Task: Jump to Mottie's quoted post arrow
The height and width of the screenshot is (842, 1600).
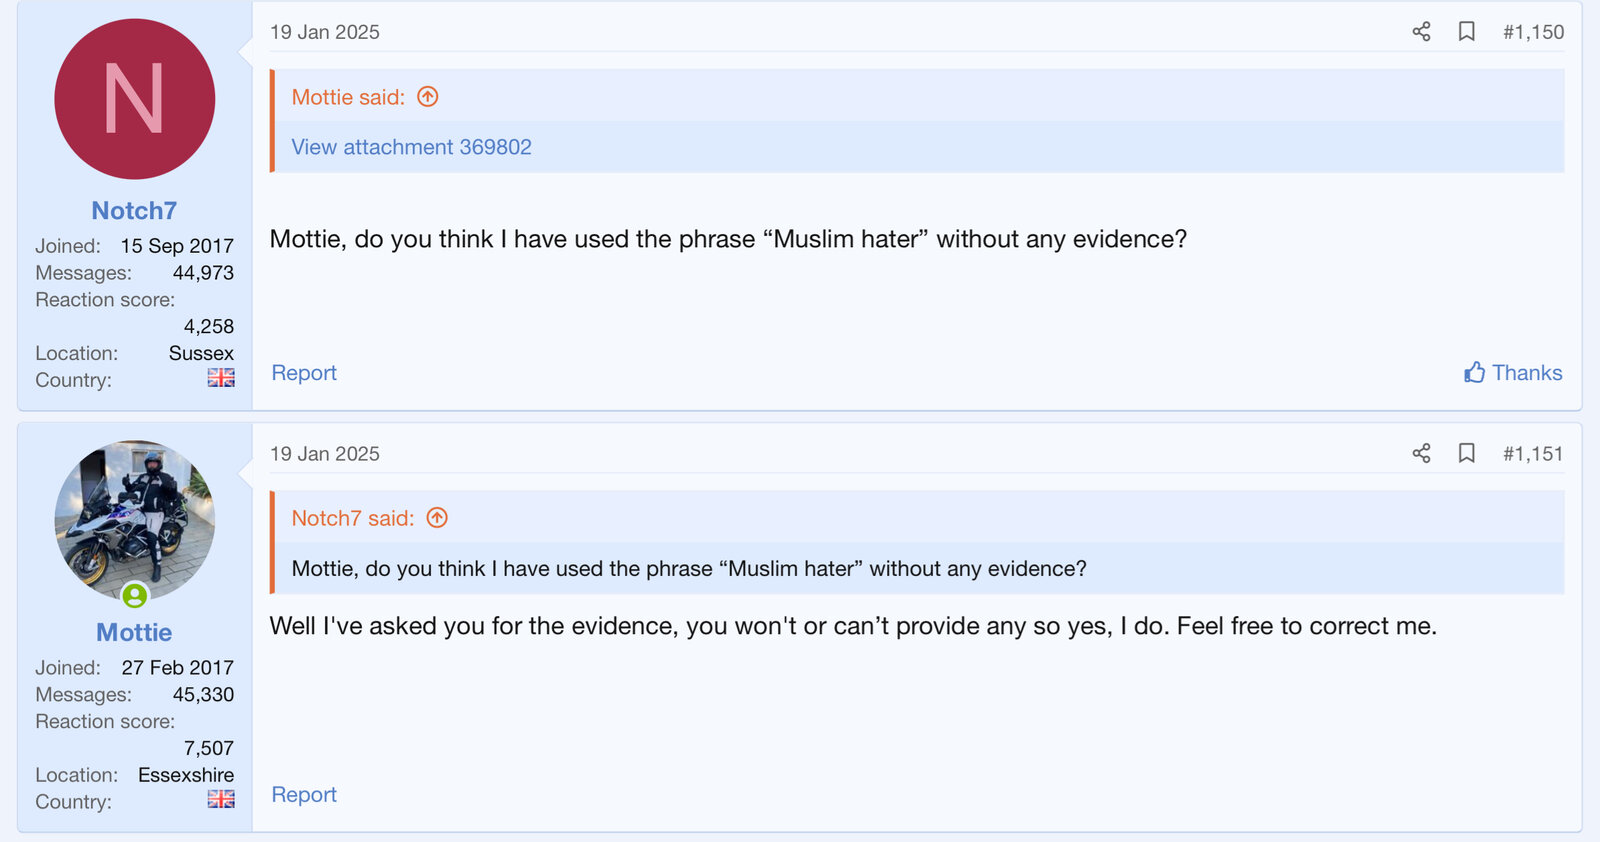Action: pos(428,97)
